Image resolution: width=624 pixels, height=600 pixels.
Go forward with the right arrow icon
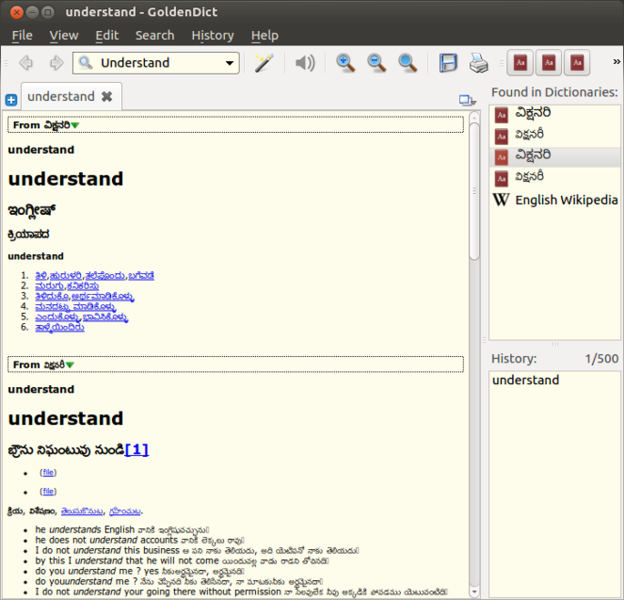56,63
